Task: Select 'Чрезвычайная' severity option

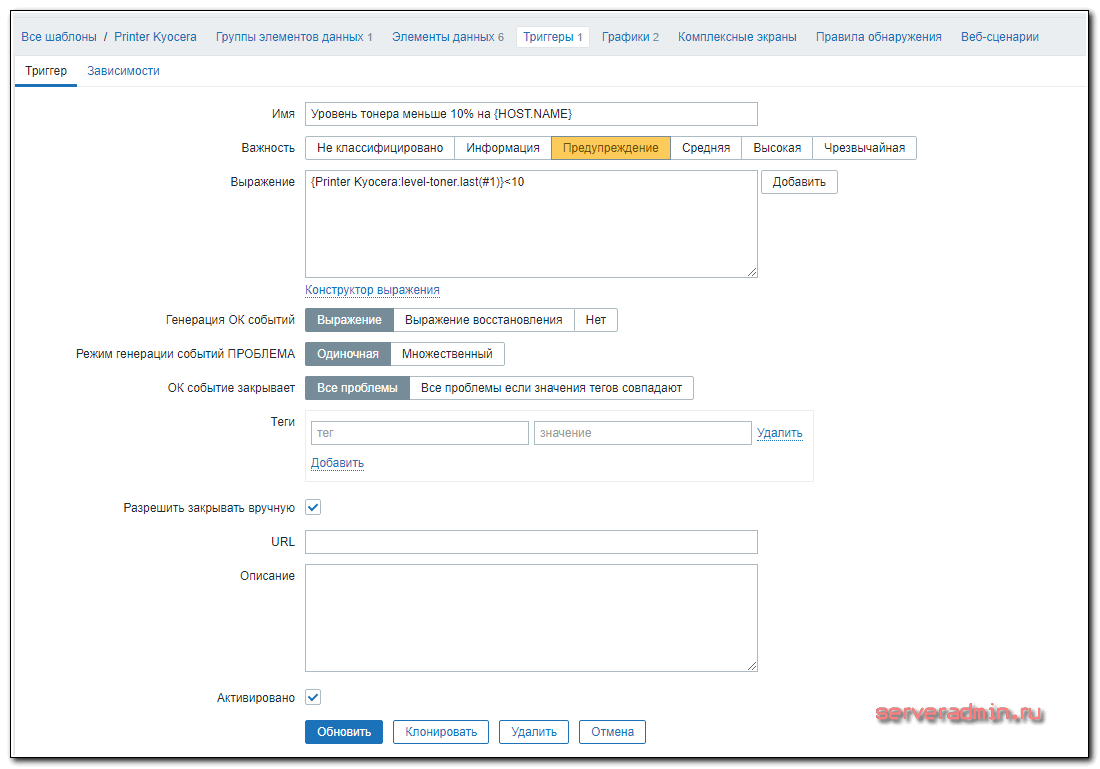Action: coord(864,148)
